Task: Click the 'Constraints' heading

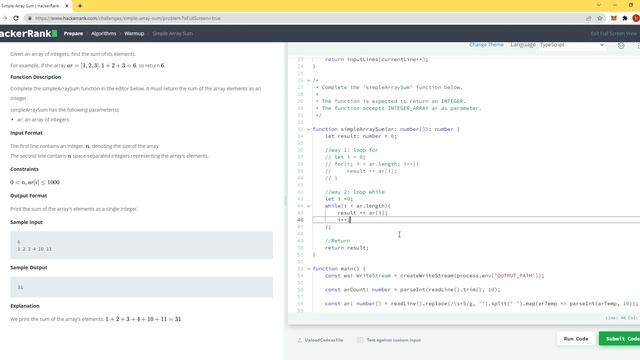Action: (x=24, y=169)
